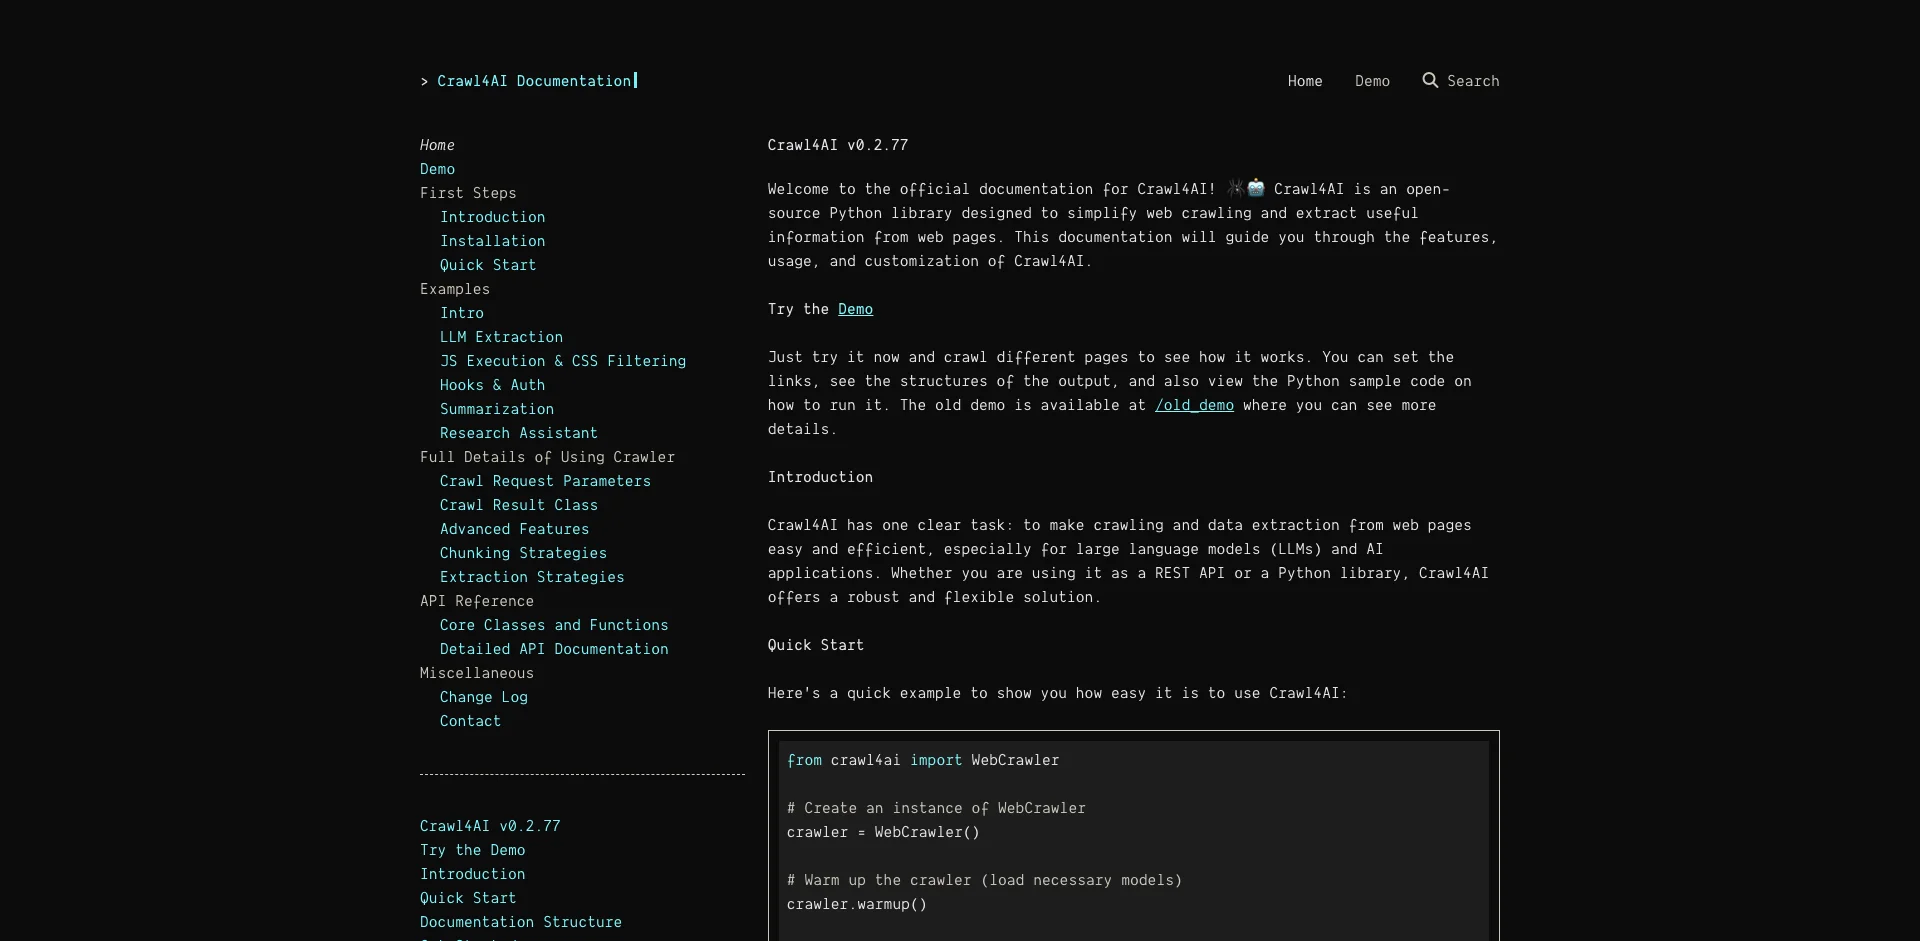Click the Search label in header
1920x941 pixels.
tap(1473, 81)
